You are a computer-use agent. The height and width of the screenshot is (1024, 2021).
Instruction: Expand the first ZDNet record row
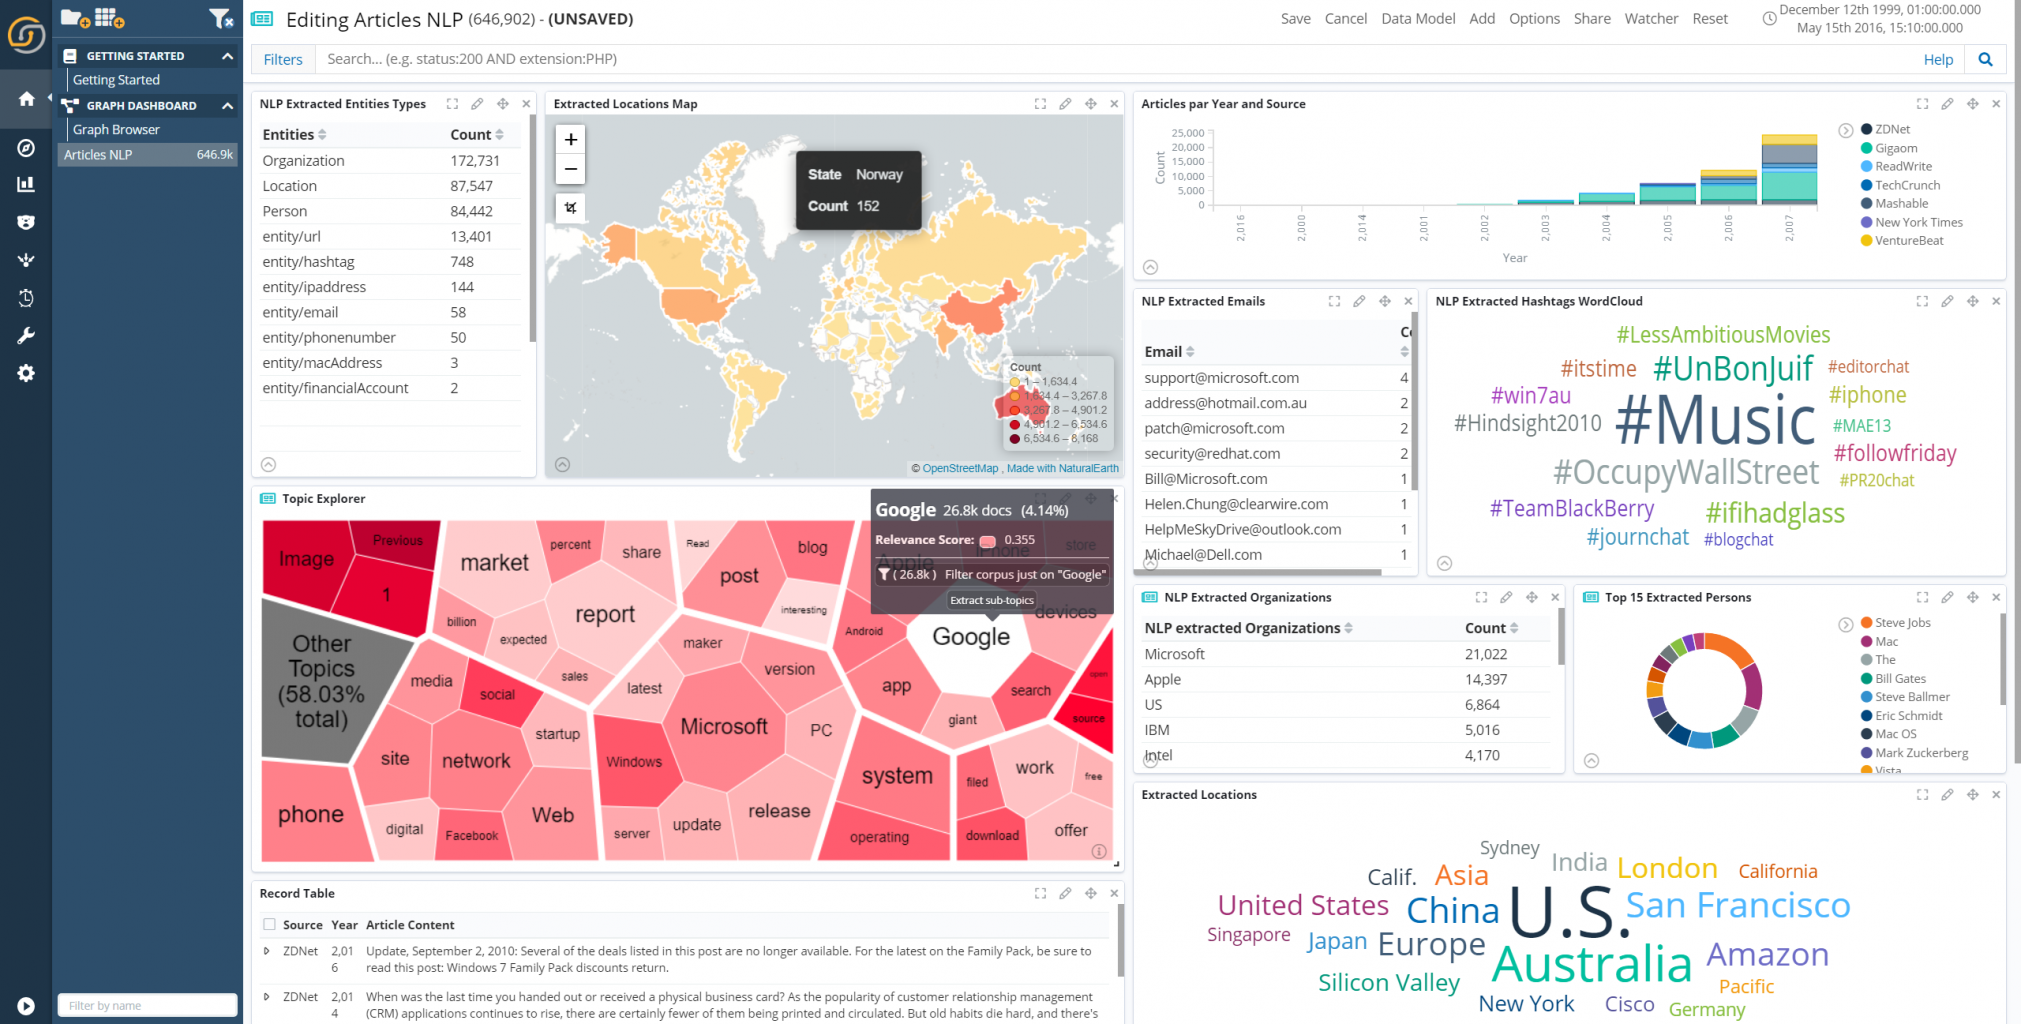click(x=266, y=951)
